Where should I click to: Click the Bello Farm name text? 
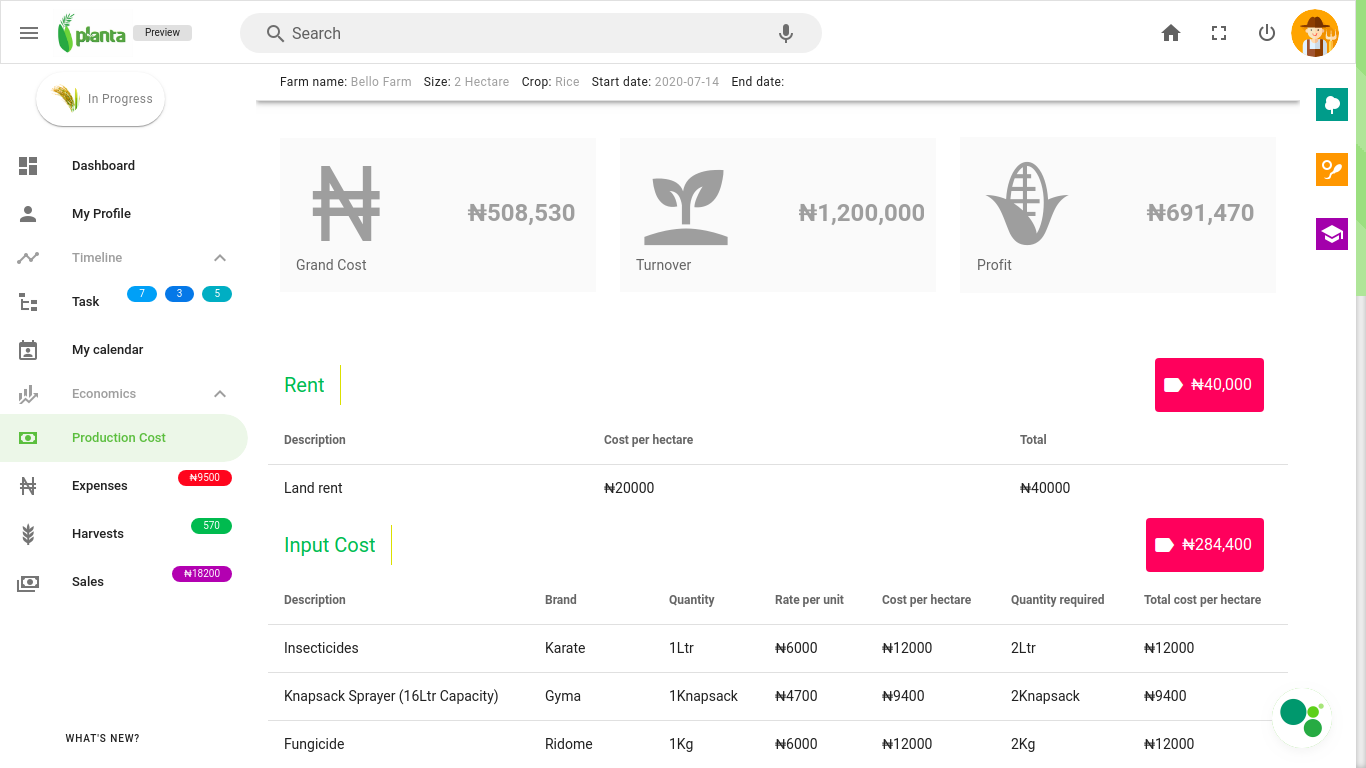pyautogui.click(x=381, y=82)
